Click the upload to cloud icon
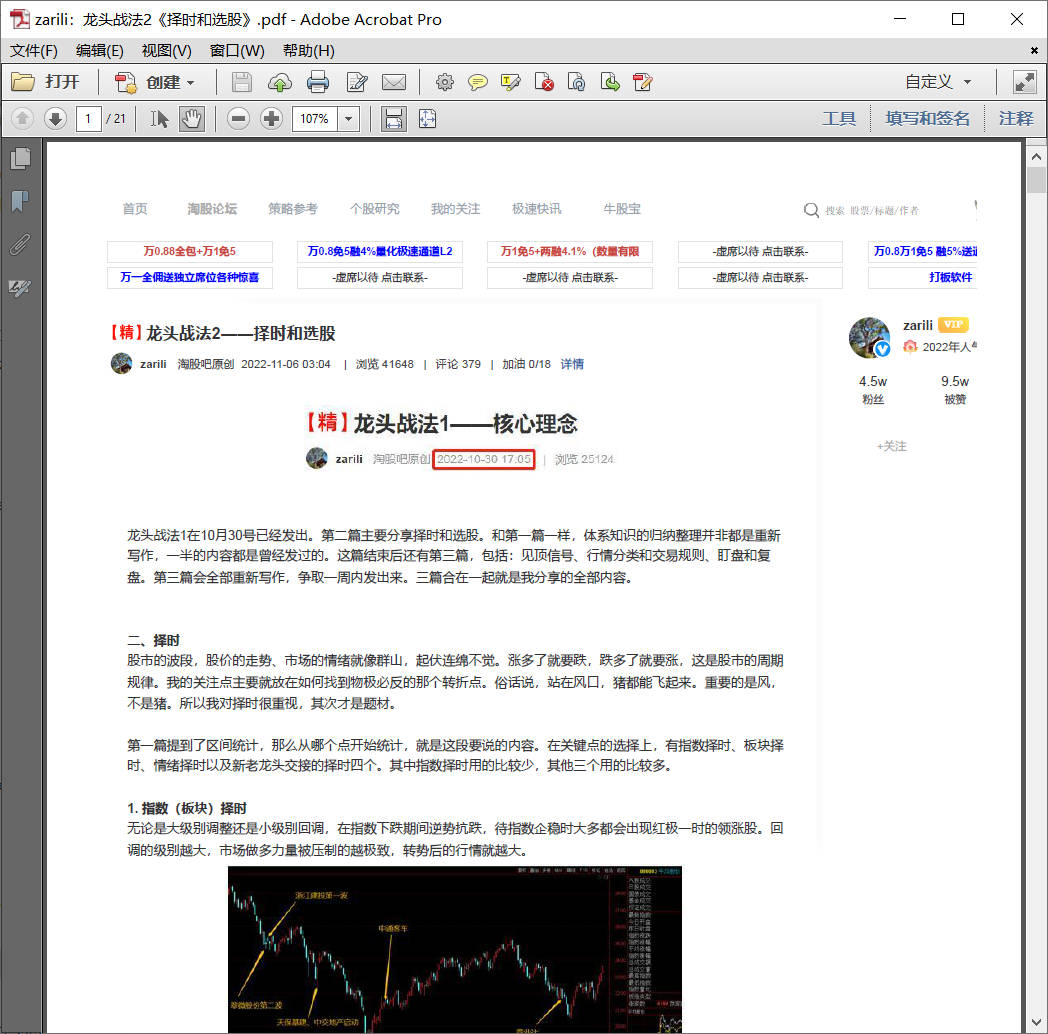Image resolution: width=1048 pixels, height=1034 pixels. tap(280, 82)
